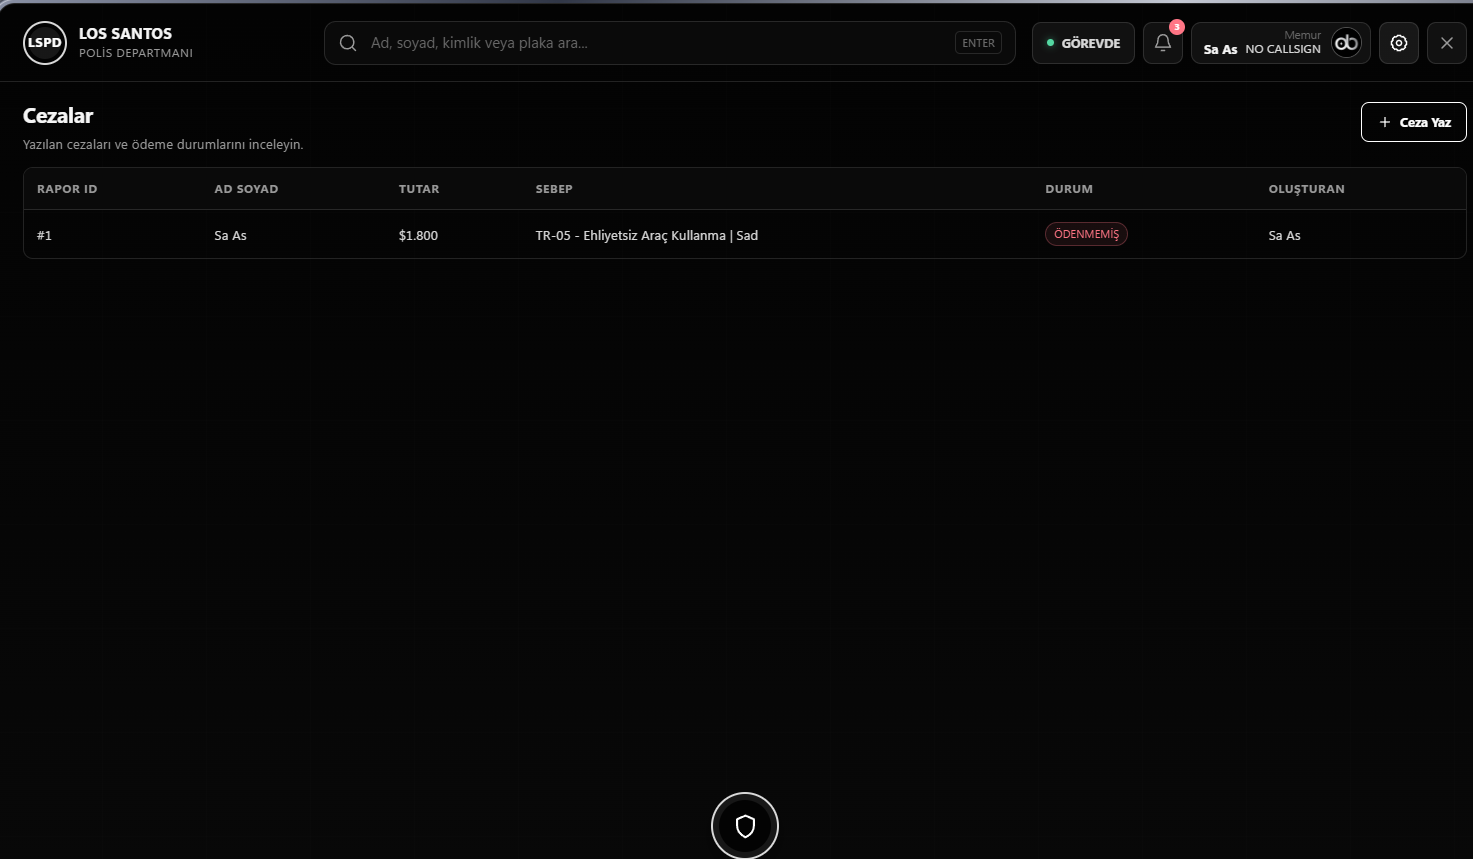Click the Ceza Yaz button

click(1414, 122)
